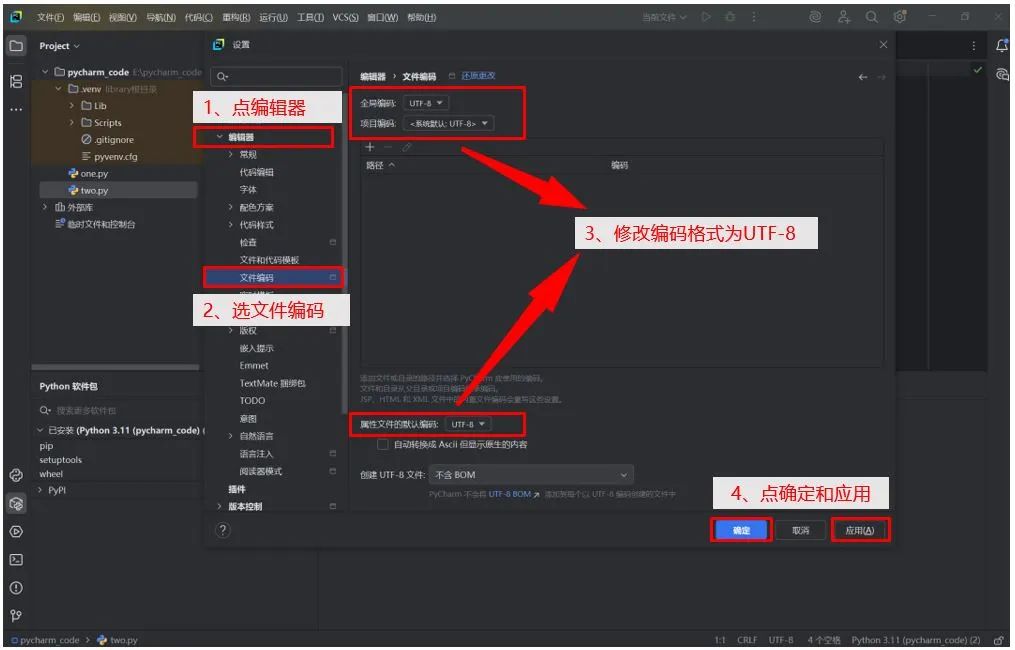Click UTF-8 encoding in the status bar
The height and width of the screenshot is (650, 1015).
point(782,641)
